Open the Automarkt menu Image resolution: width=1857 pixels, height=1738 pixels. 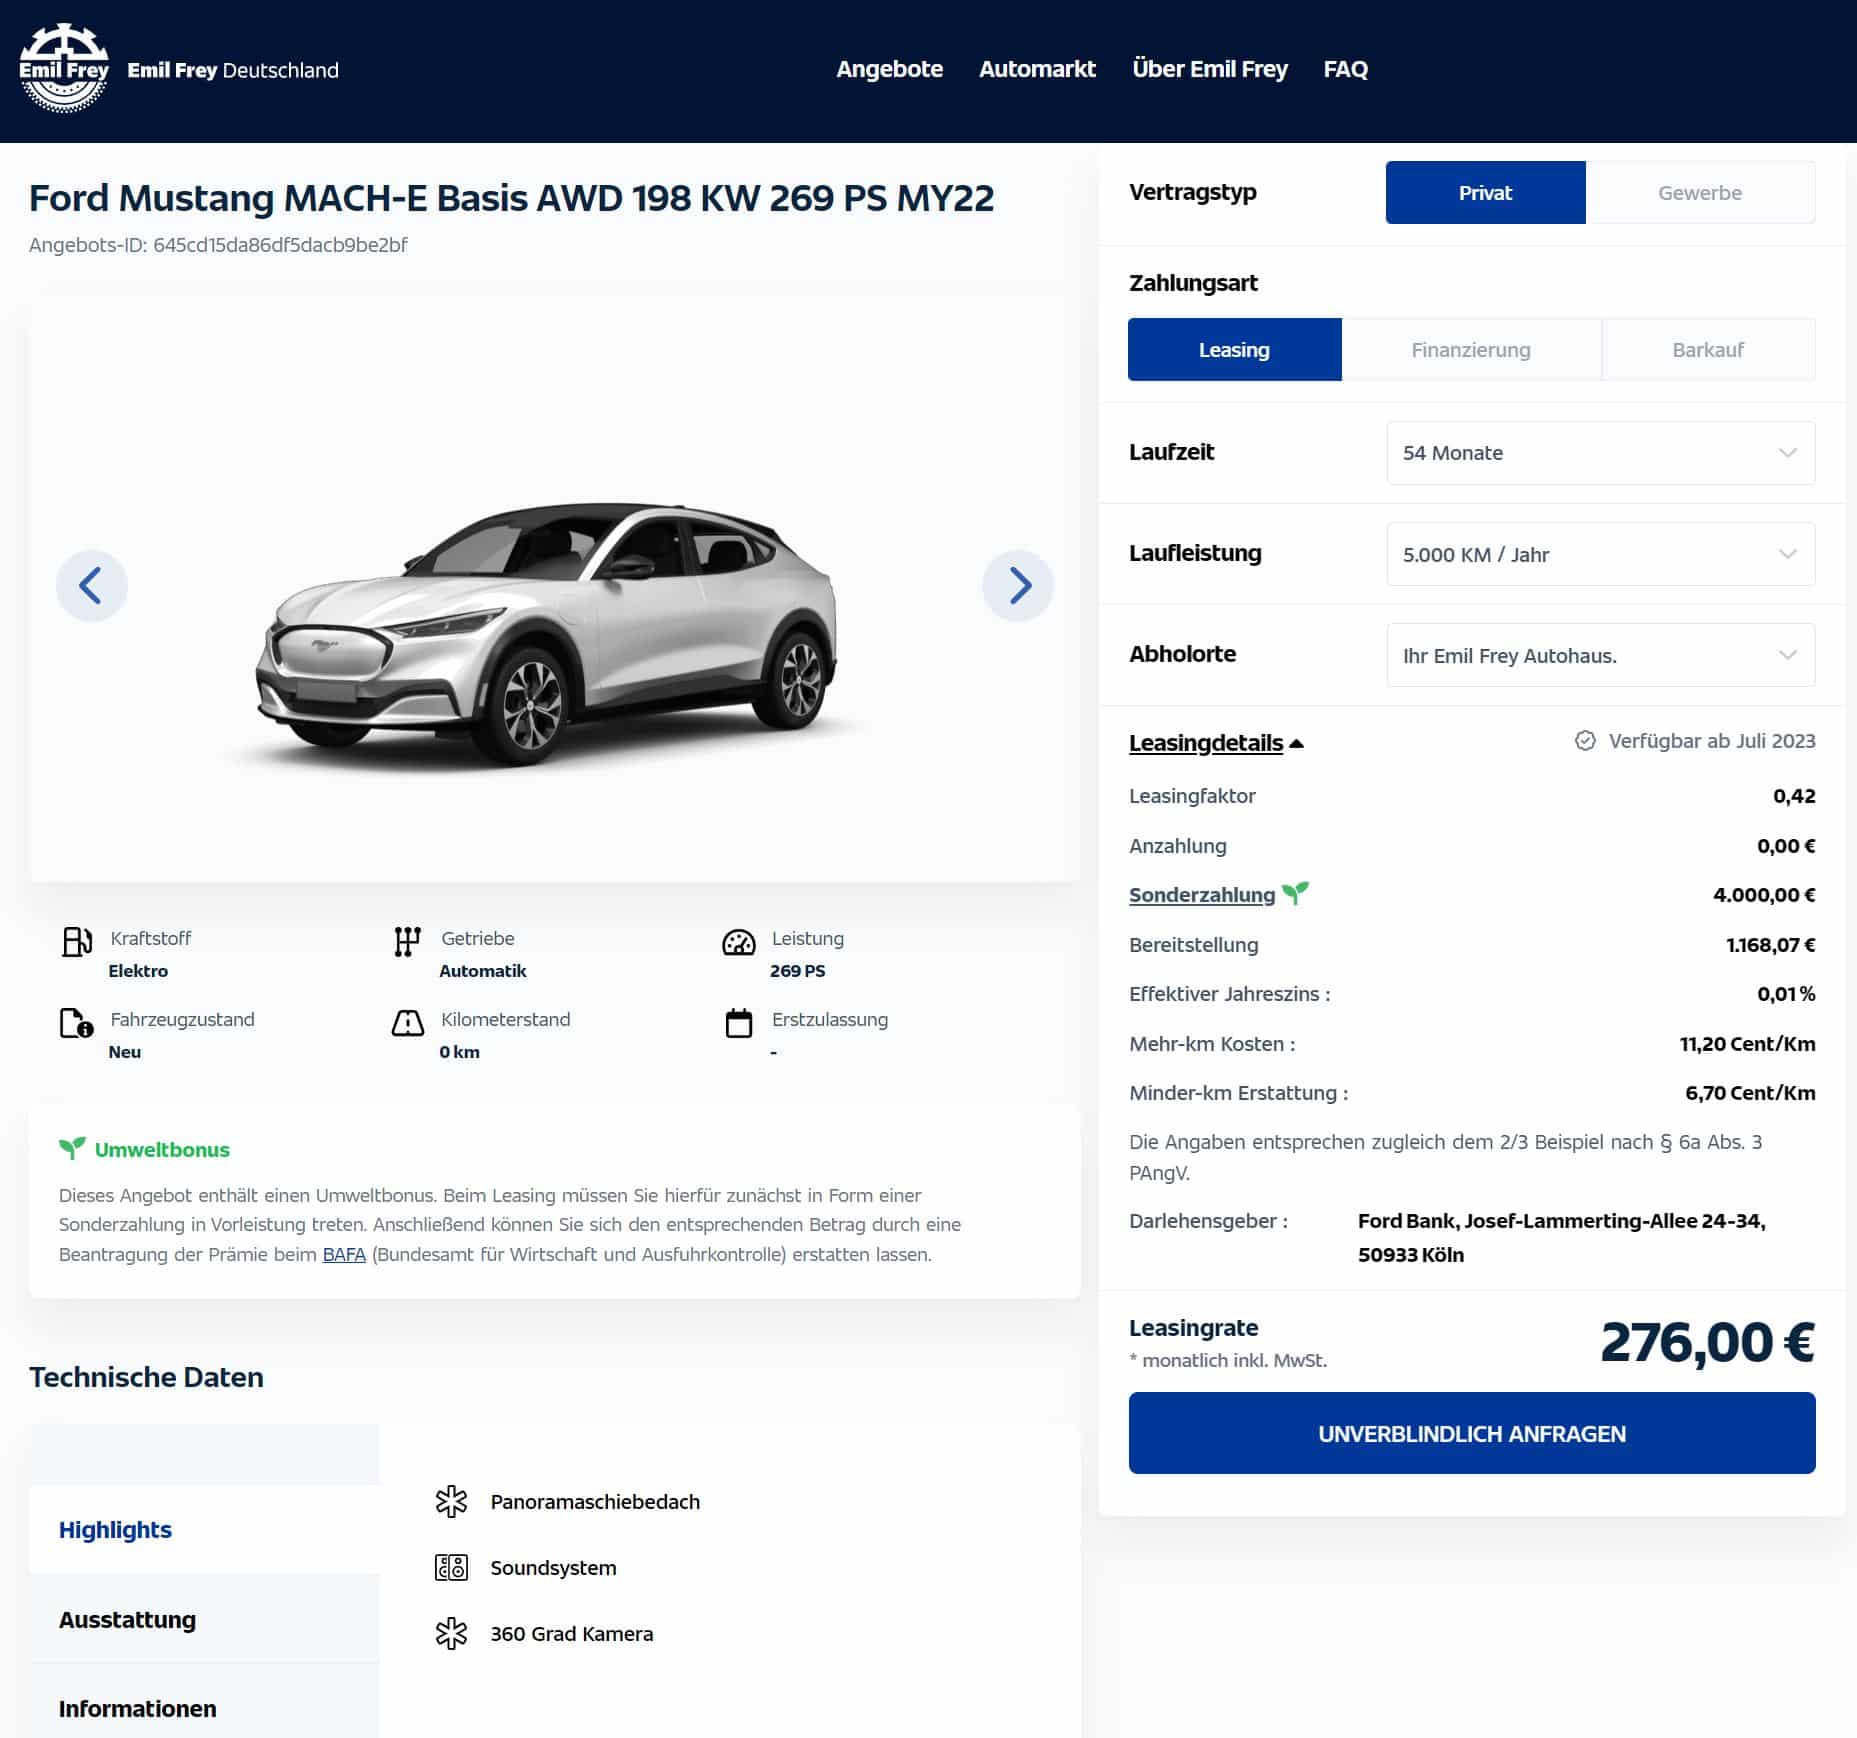pos(1037,69)
